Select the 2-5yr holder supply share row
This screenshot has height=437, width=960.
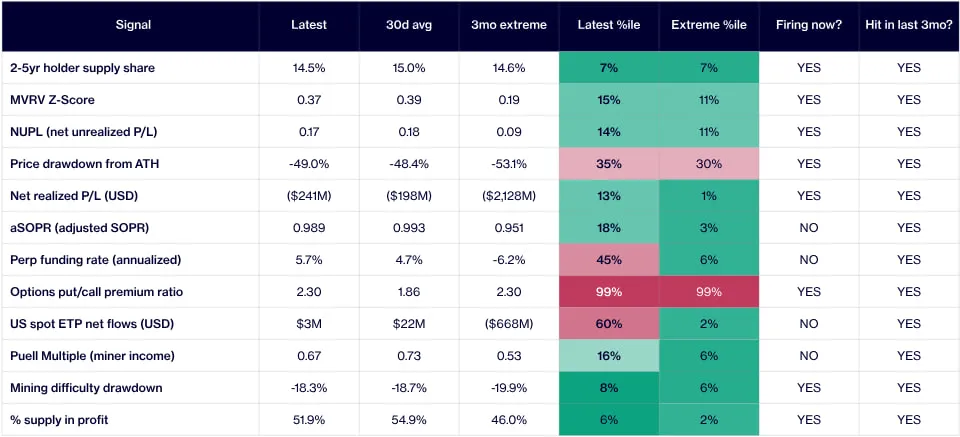480,68
